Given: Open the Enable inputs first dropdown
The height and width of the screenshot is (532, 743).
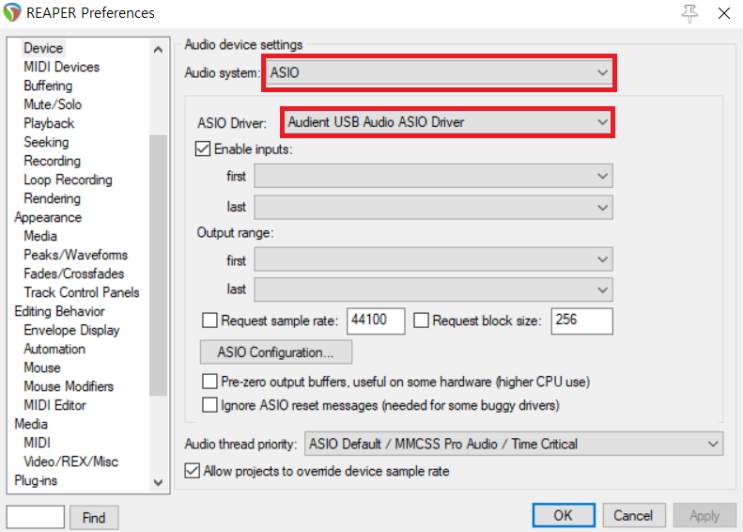Looking at the screenshot, I should pyautogui.click(x=433, y=176).
